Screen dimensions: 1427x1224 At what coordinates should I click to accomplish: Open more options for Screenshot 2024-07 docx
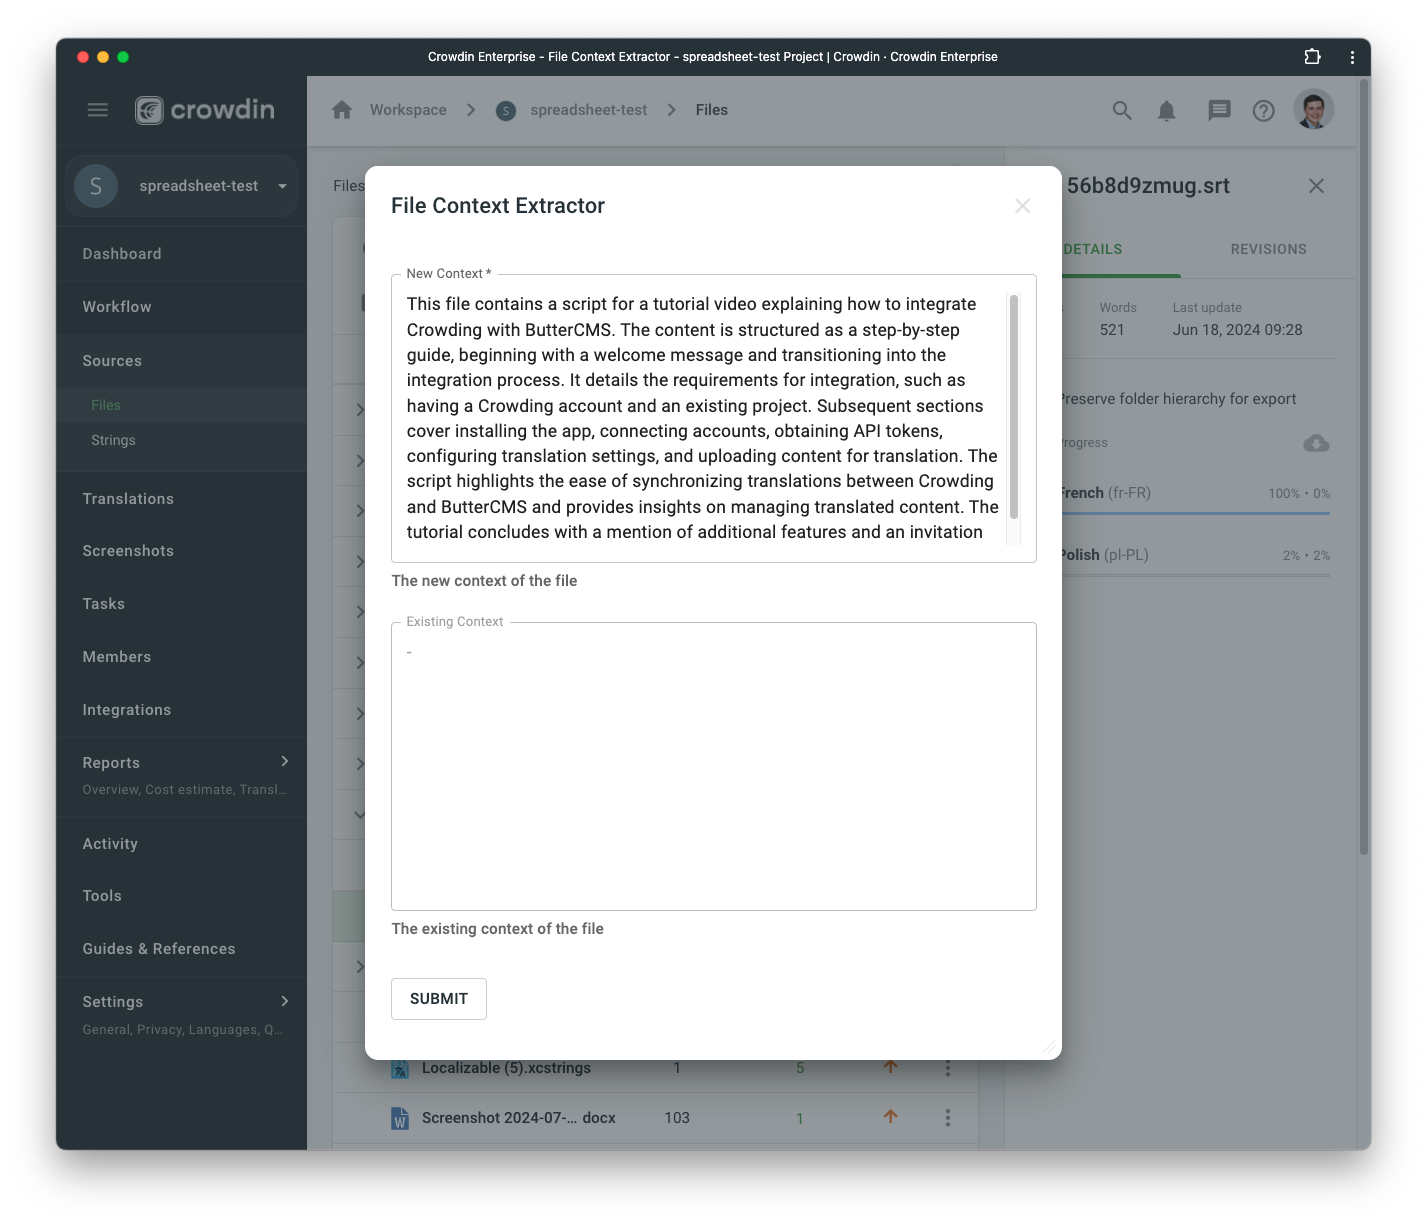click(948, 1118)
